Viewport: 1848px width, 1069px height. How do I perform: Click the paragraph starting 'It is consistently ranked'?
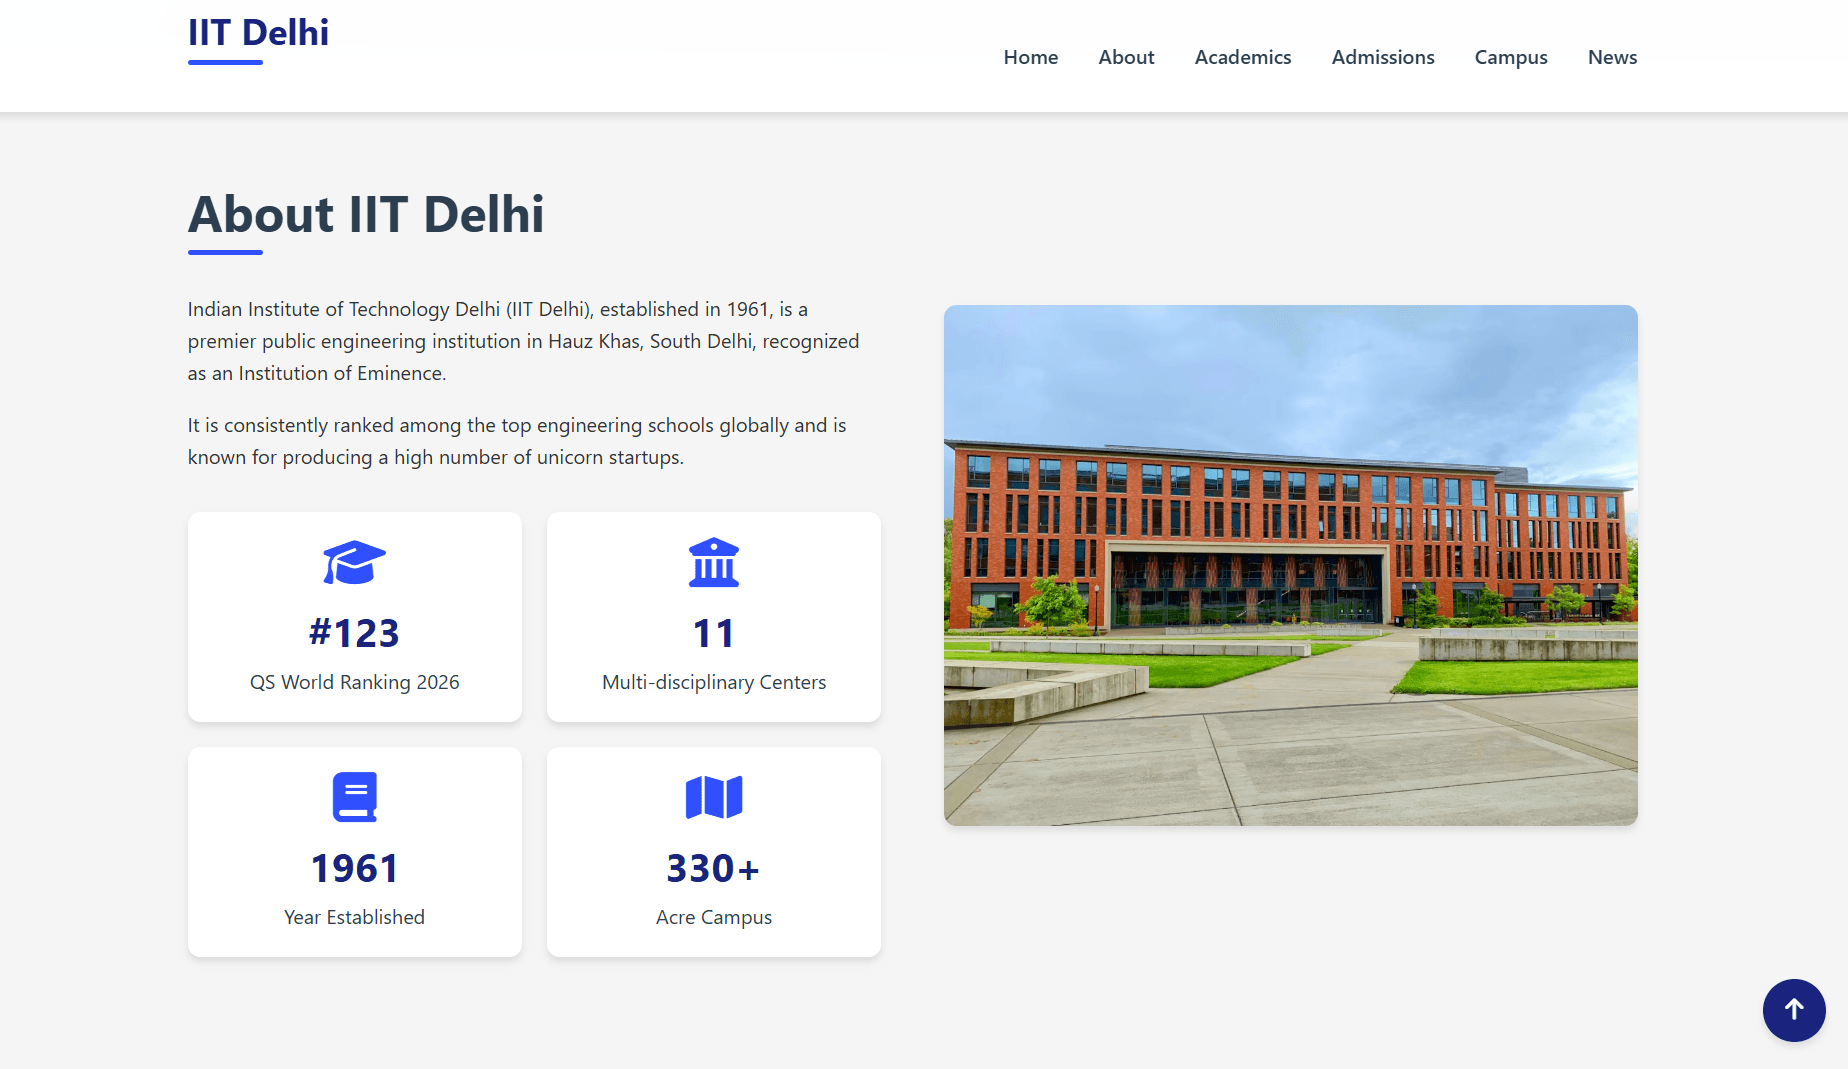click(517, 441)
